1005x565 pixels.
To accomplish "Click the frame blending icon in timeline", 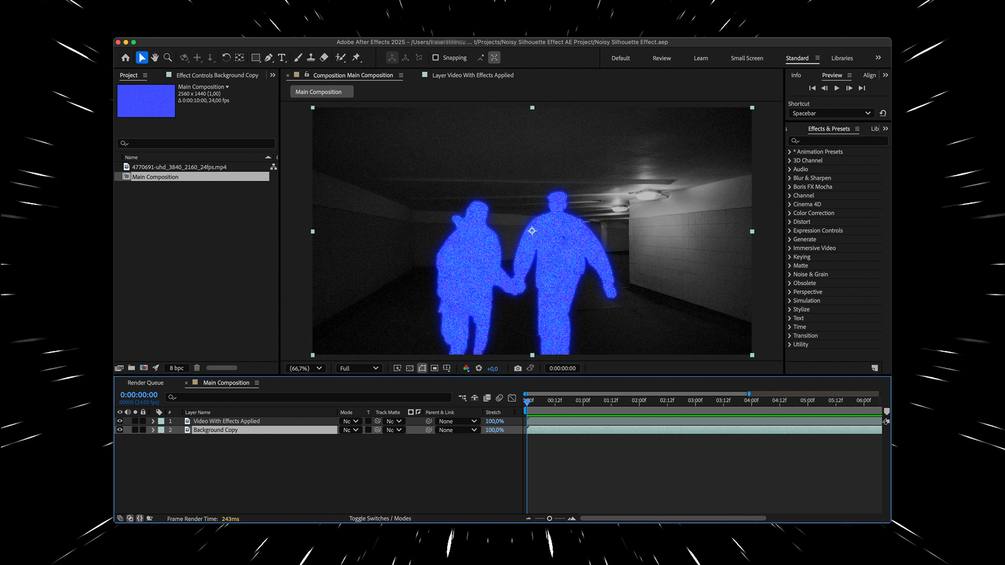I will (x=487, y=398).
